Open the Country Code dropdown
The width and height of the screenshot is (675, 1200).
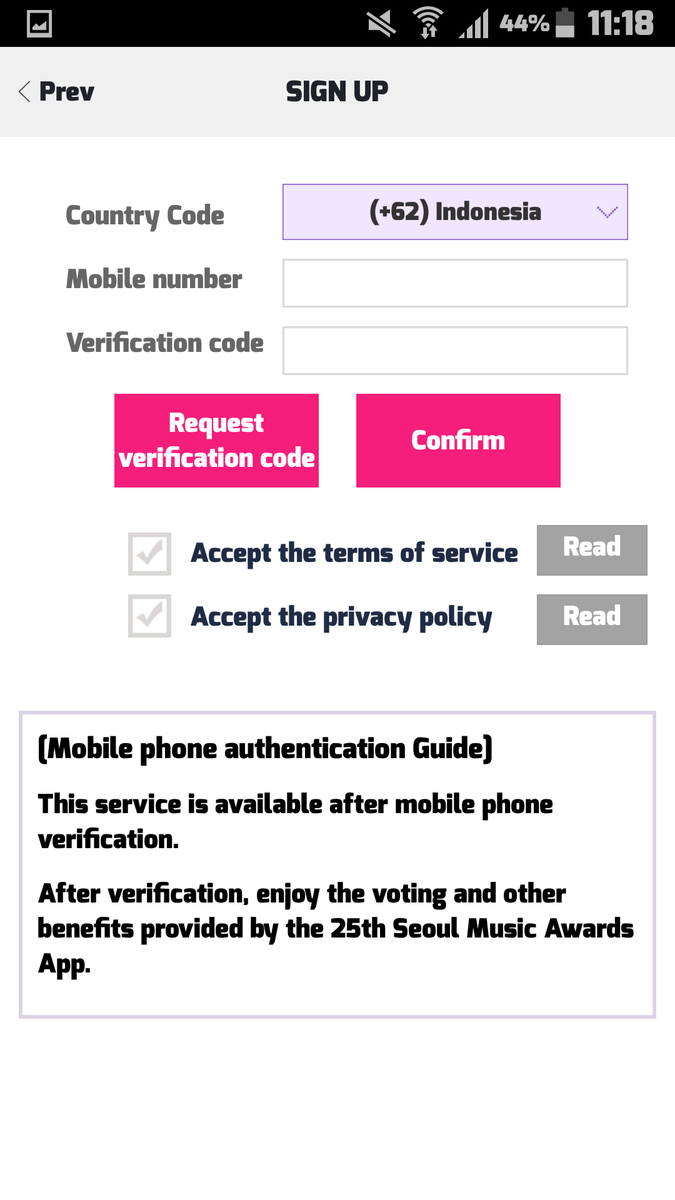click(455, 212)
